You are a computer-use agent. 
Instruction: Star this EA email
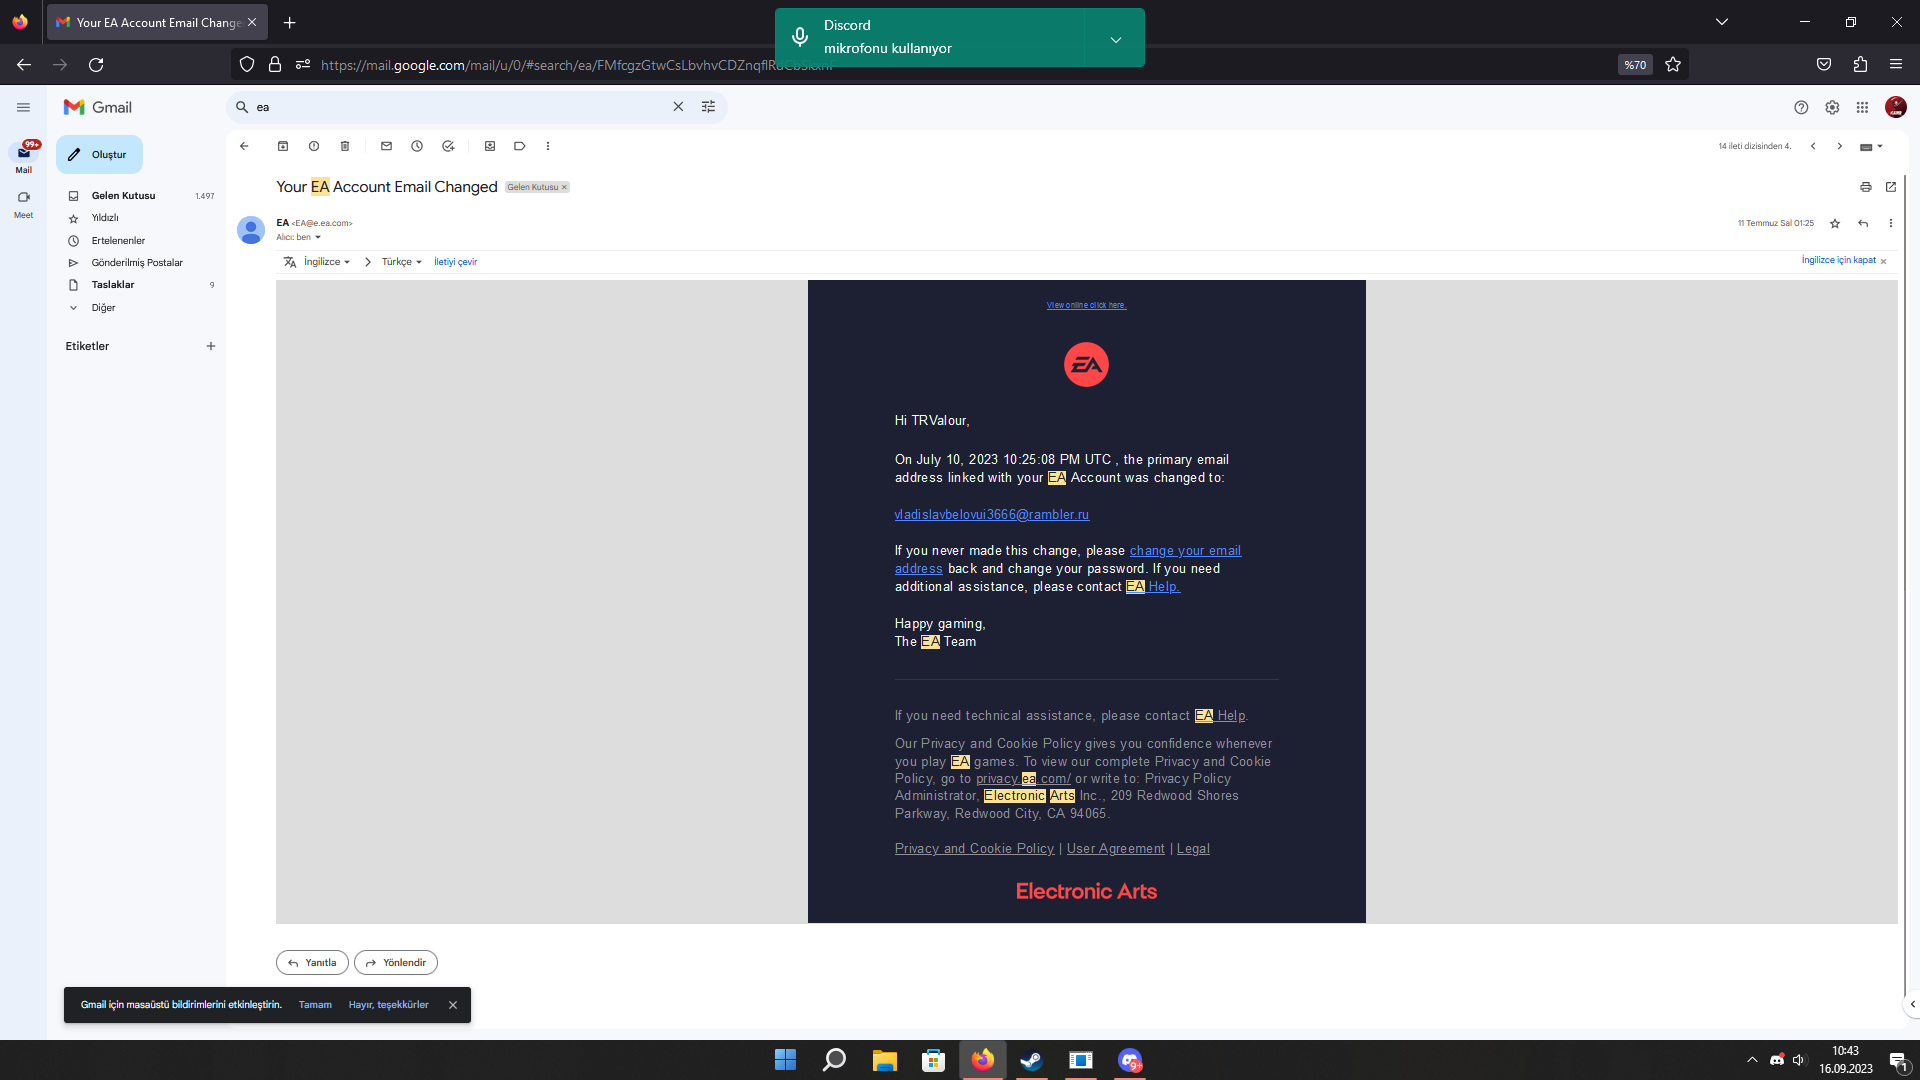1835,224
